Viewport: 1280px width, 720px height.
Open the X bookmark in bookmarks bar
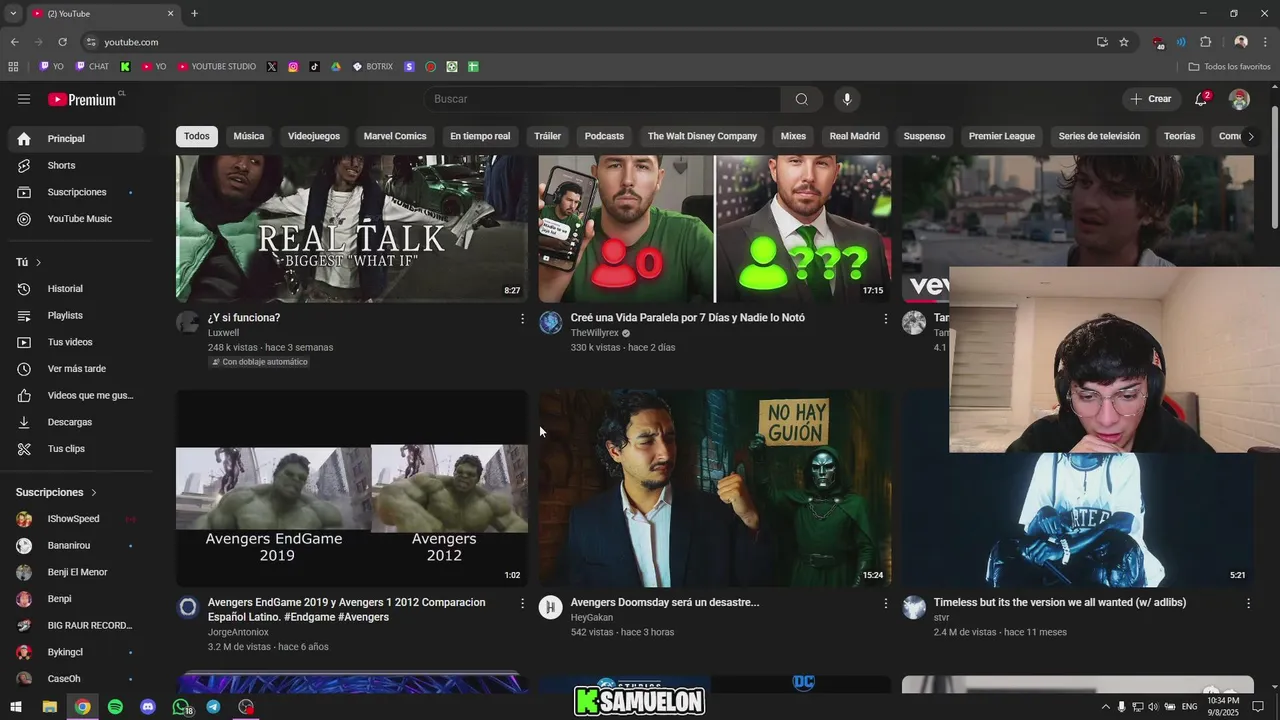[x=272, y=67]
